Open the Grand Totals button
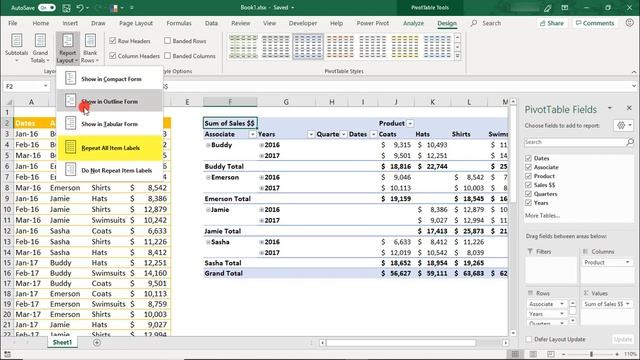640x360 pixels. [40, 48]
